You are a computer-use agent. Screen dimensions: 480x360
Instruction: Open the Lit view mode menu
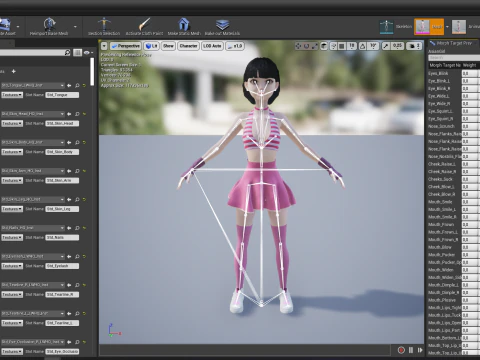click(152, 46)
